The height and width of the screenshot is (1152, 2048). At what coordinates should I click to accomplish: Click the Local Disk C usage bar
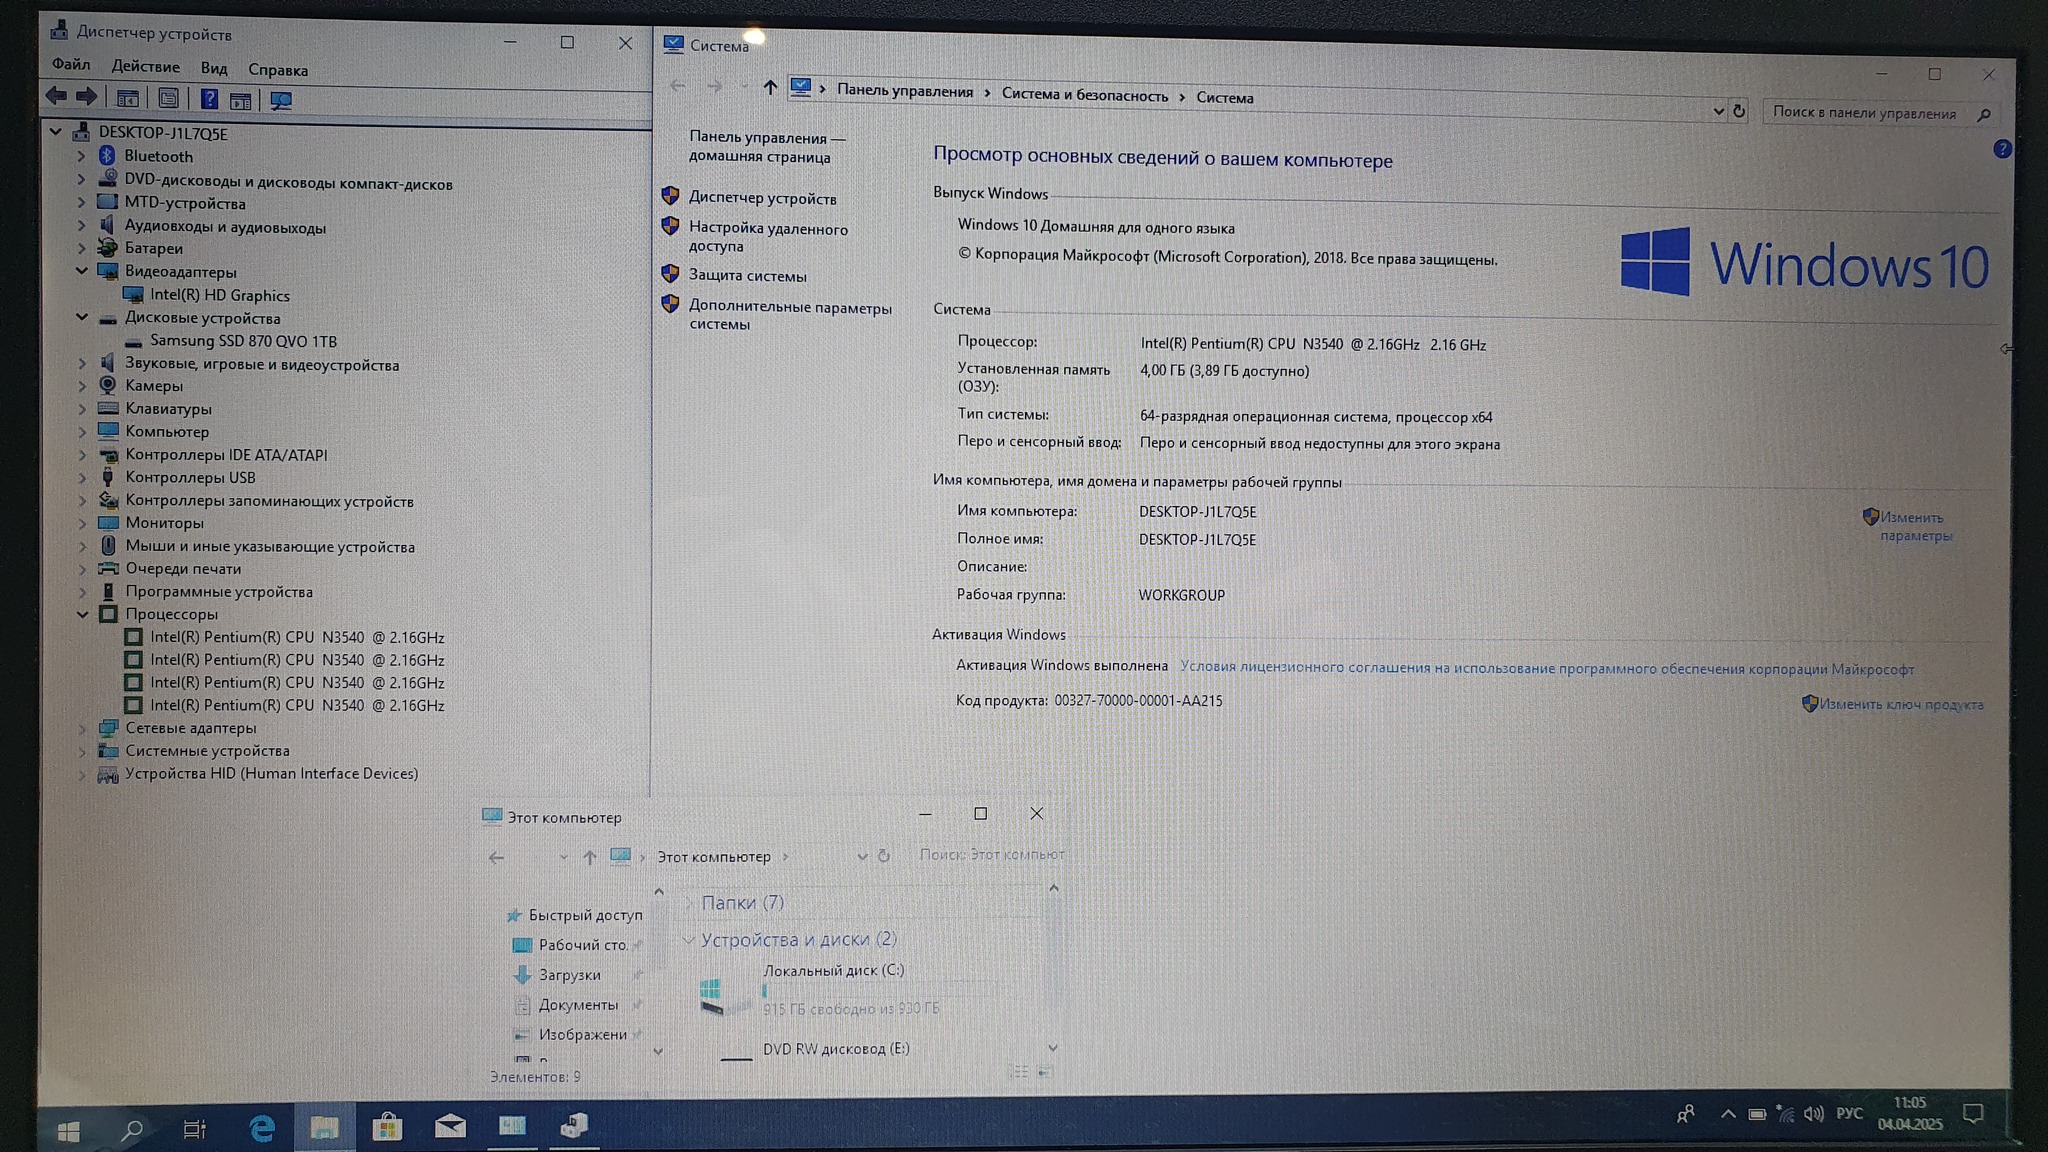pyautogui.click(x=850, y=990)
